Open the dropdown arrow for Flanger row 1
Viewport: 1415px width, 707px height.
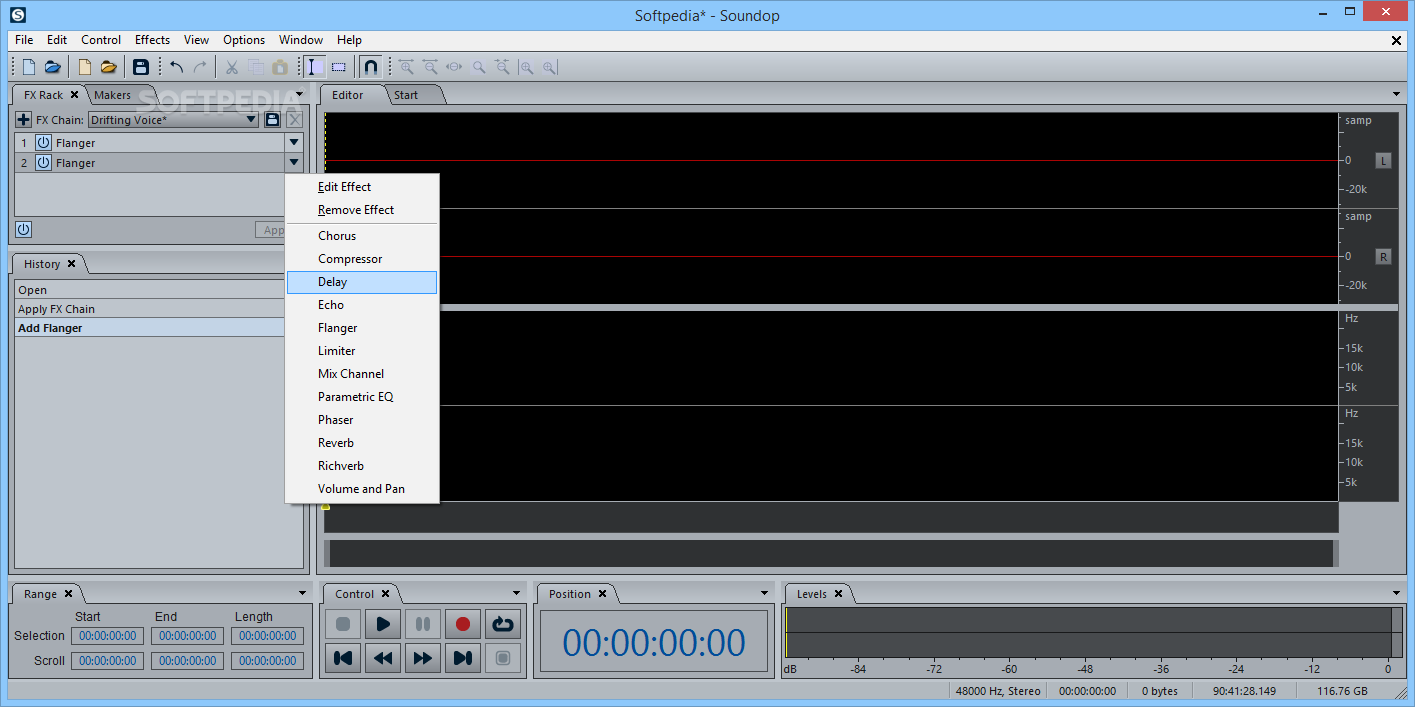click(x=294, y=143)
